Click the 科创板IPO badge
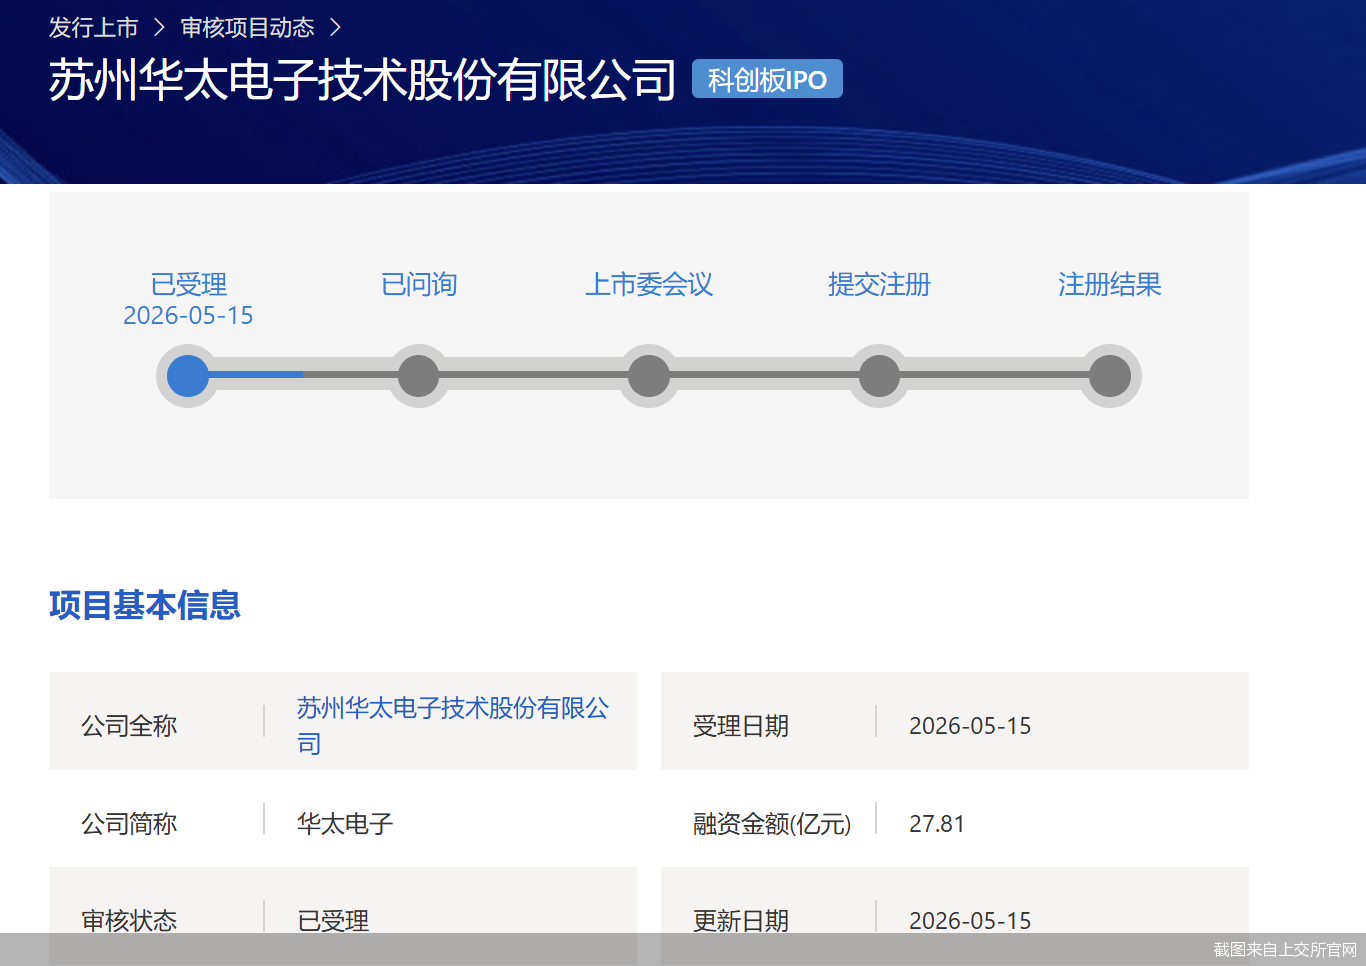The width and height of the screenshot is (1366, 966). 767,79
